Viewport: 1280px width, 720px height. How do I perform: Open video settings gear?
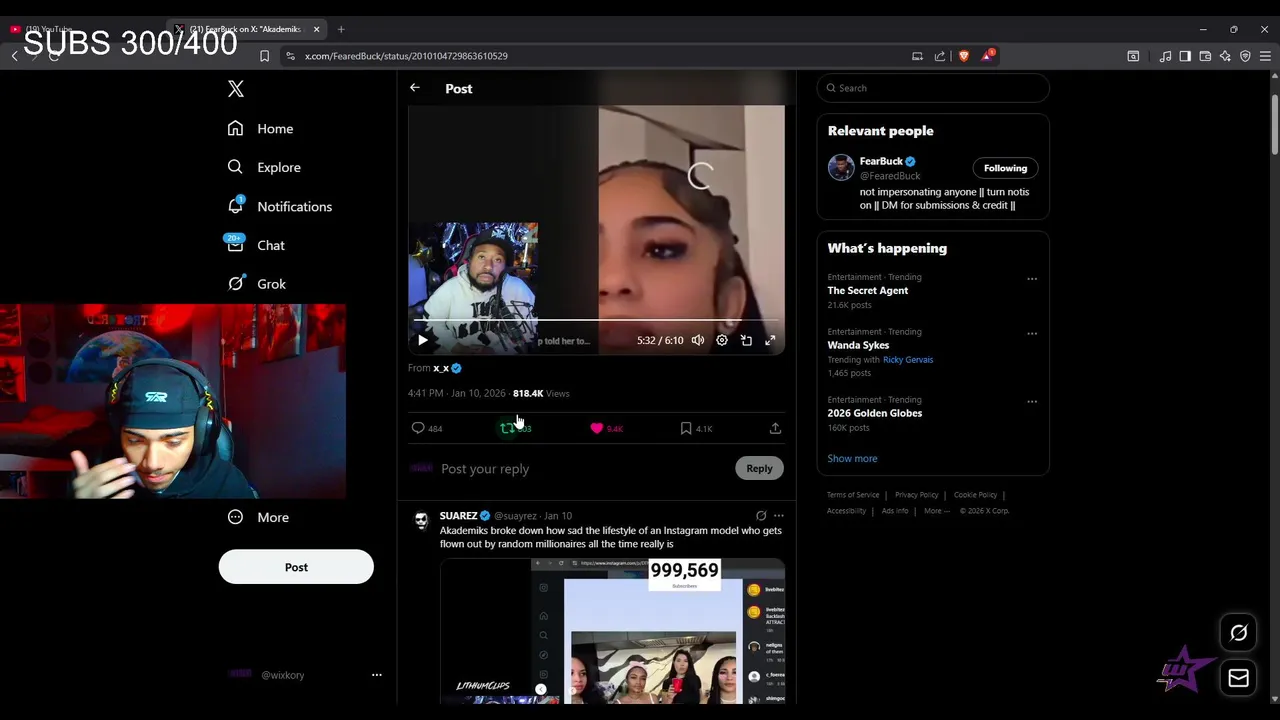pyautogui.click(x=722, y=340)
